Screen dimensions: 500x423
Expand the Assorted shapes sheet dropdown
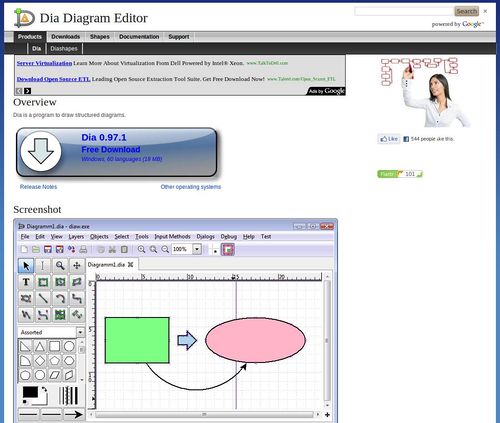click(x=80, y=332)
